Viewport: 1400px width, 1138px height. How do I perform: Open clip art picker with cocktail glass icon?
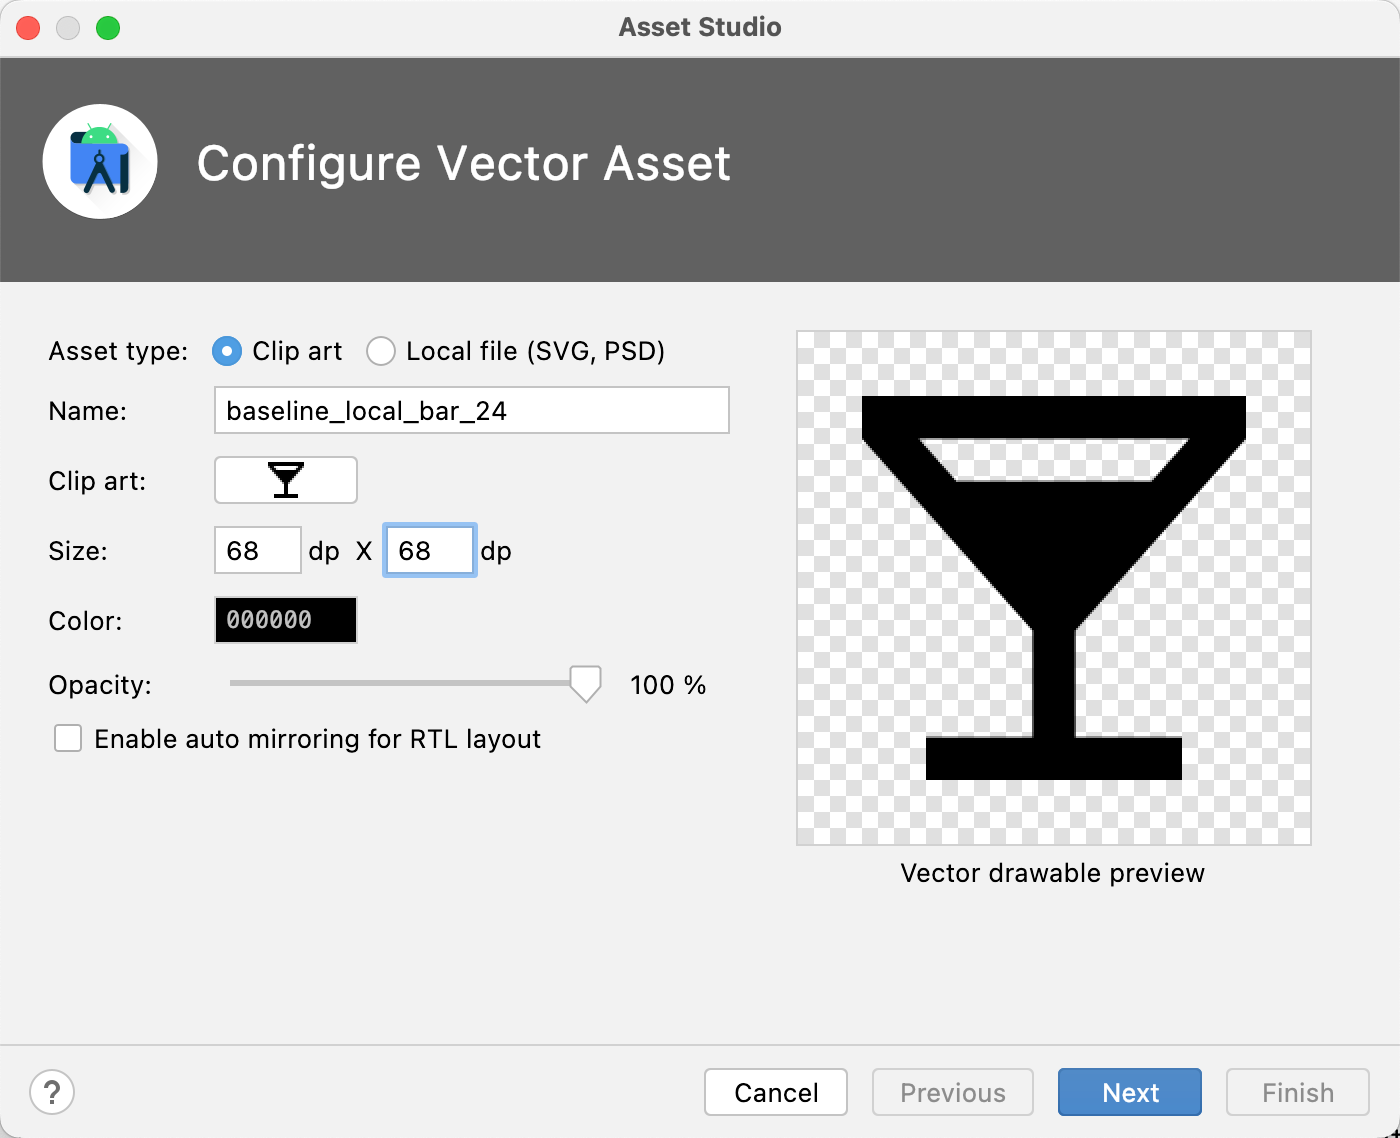coord(286,480)
